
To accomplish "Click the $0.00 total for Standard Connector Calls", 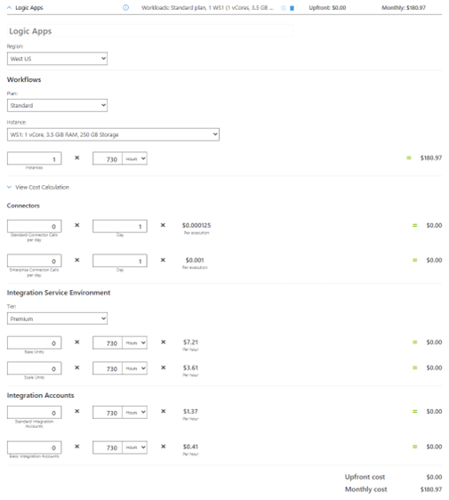I will (434, 225).
